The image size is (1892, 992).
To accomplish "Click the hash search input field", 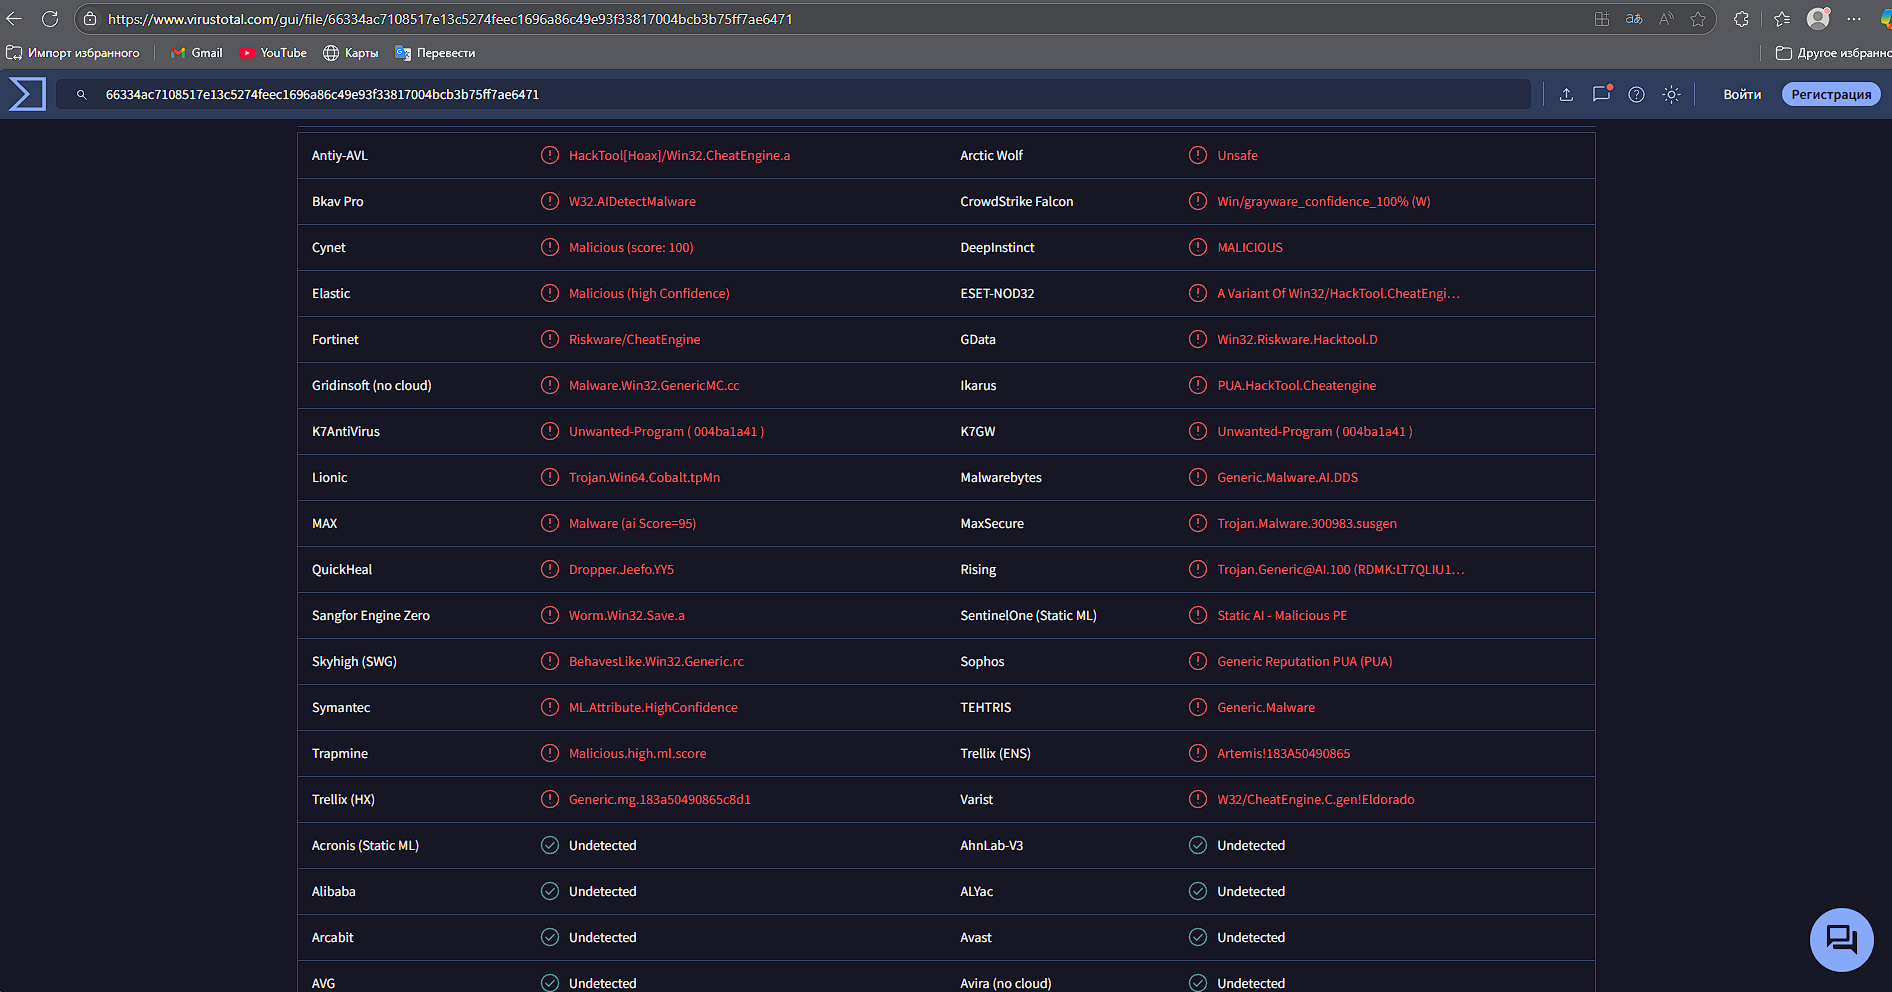I will tap(800, 95).
